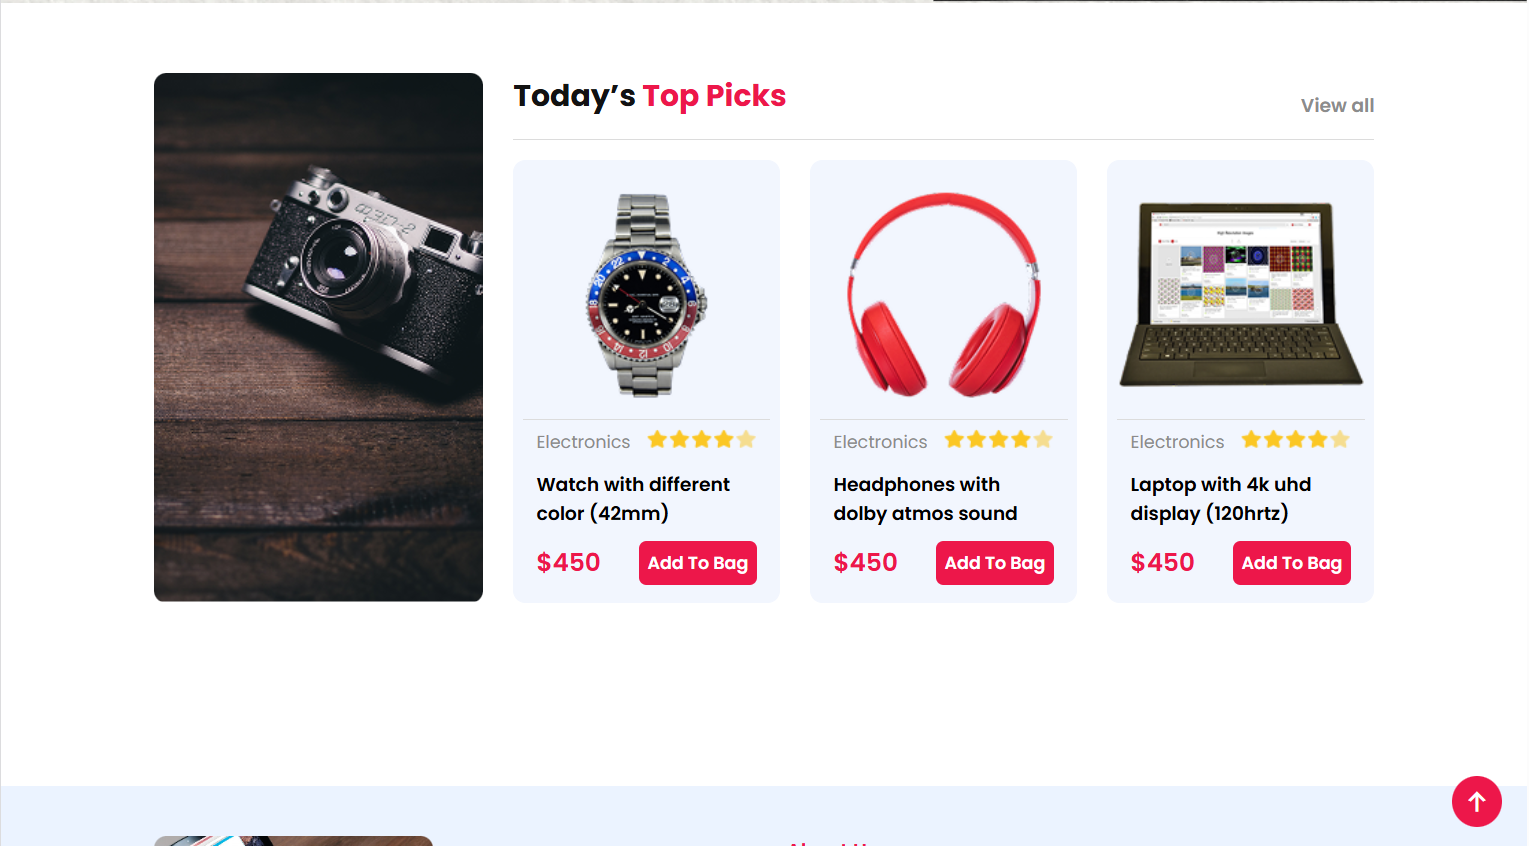Add the headphones to the bag
This screenshot has width=1529, height=846.
(995, 562)
